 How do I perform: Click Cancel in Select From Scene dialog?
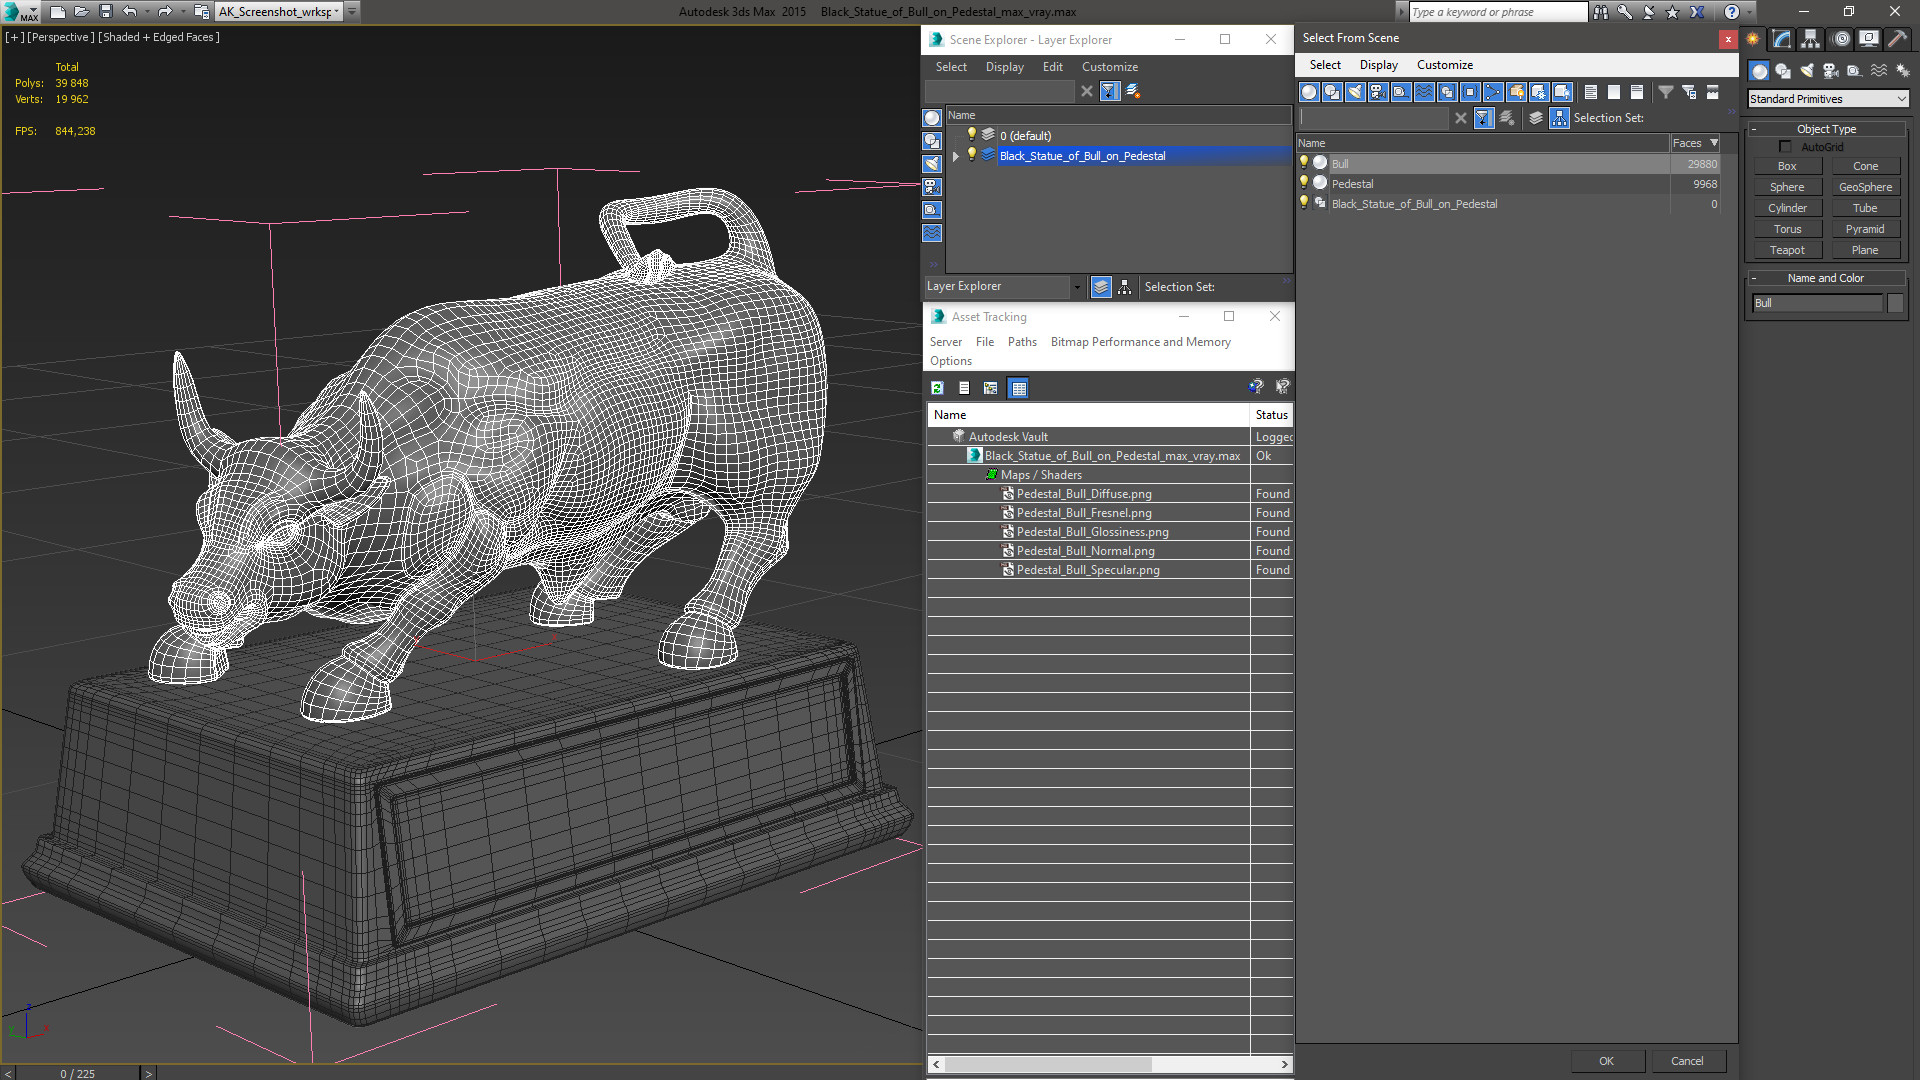tap(1687, 1061)
